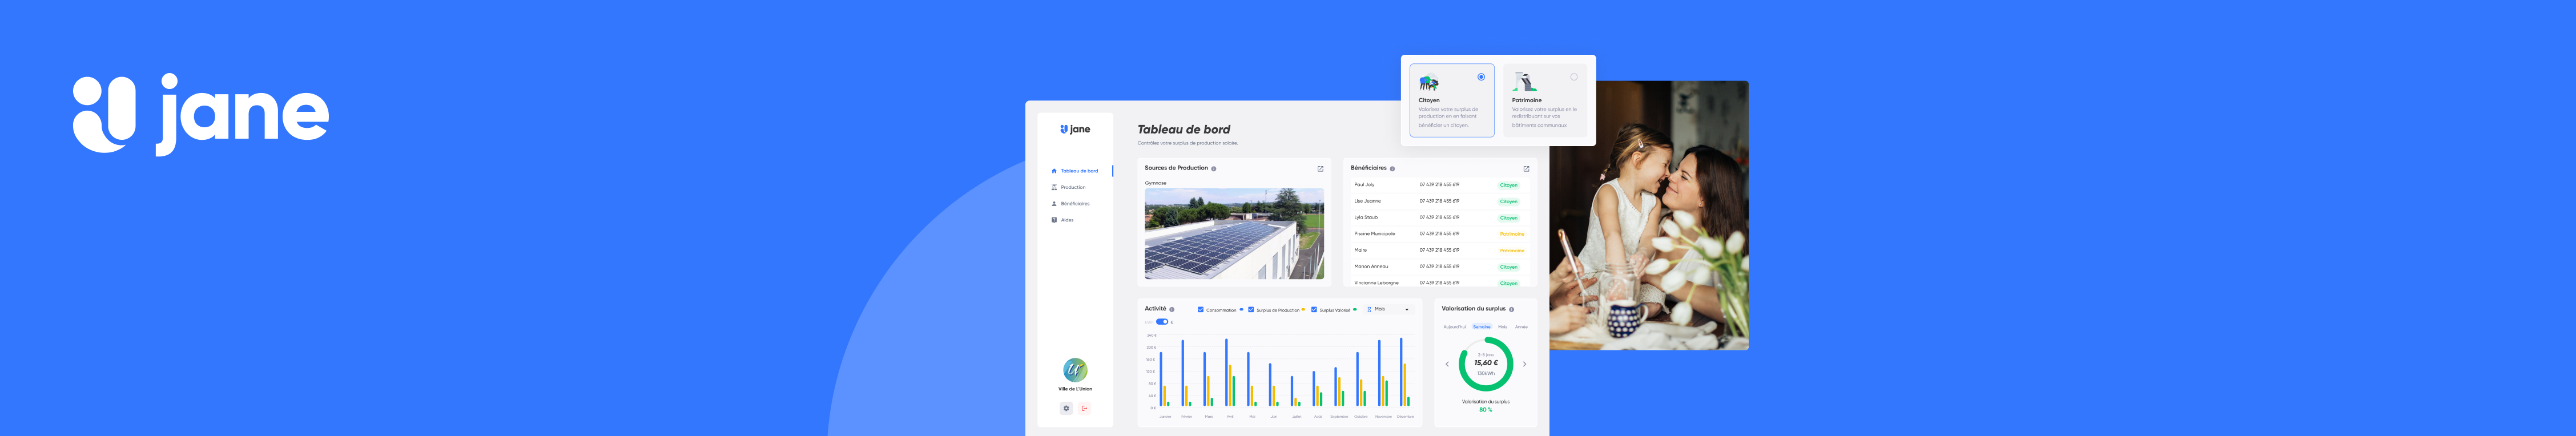Open Bénéficiaires panel external link icon

click(1526, 169)
